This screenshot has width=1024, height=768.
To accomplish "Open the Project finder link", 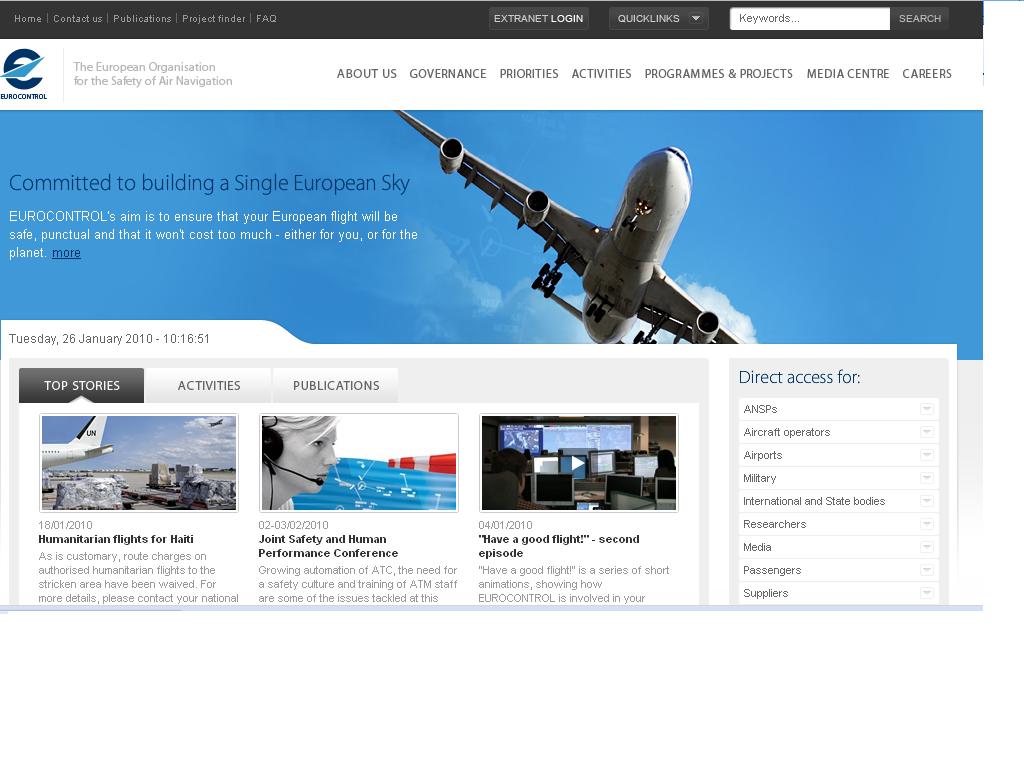I will click(x=214, y=18).
